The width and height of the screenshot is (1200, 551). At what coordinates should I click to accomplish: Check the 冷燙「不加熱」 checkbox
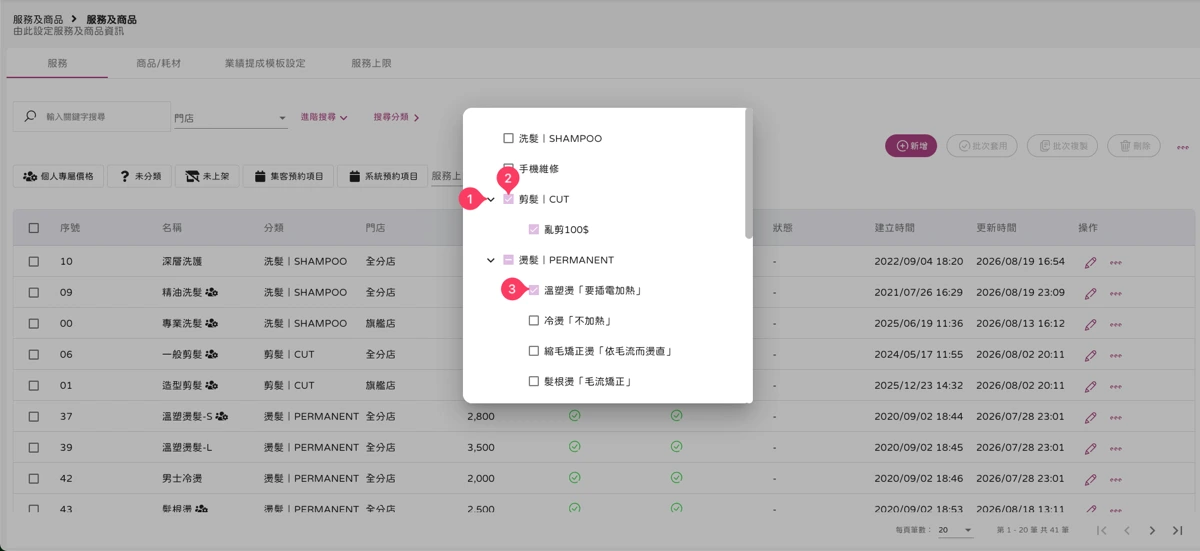tap(534, 321)
